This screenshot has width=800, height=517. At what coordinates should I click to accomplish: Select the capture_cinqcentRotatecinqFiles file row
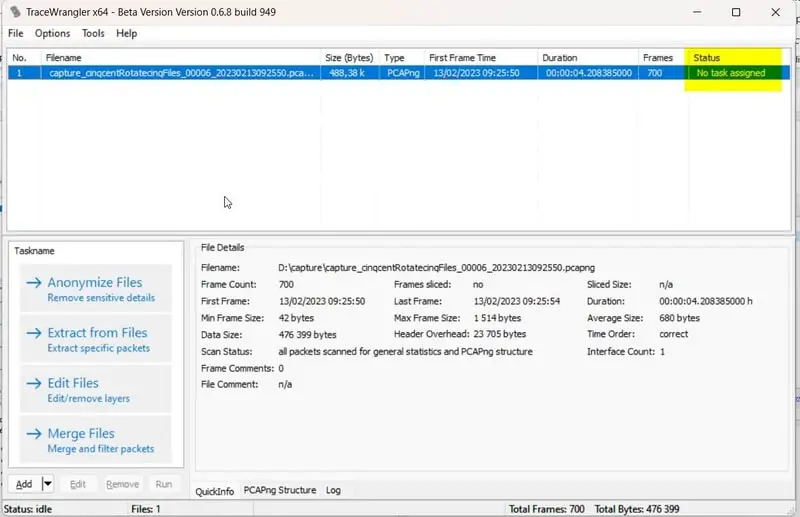[x=398, y=73]
